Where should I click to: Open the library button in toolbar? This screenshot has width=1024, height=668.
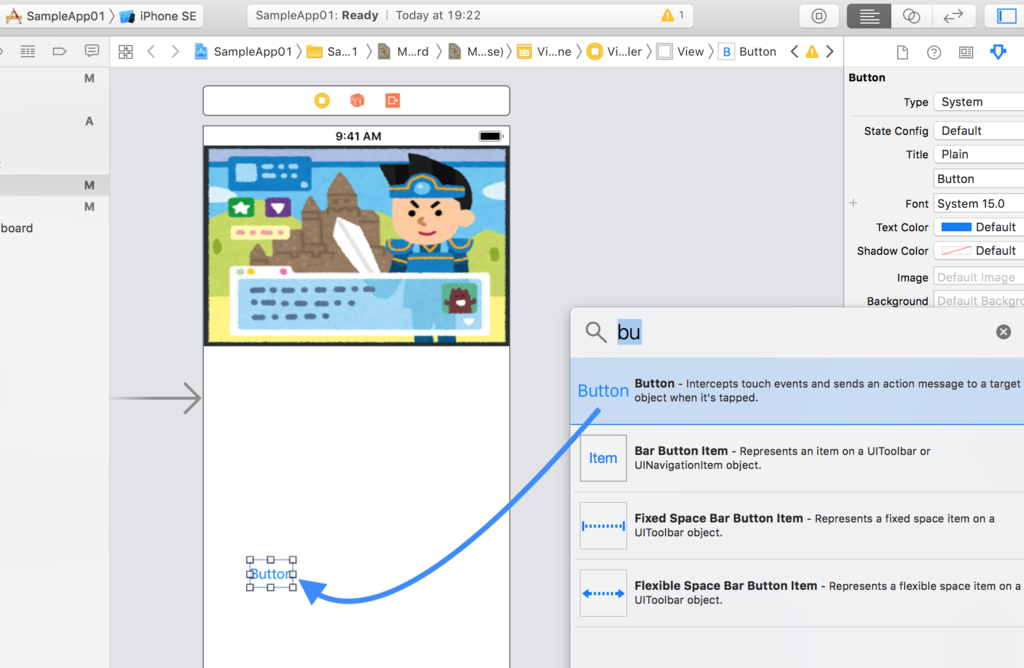pyautogui.click(x=818, y=16)
